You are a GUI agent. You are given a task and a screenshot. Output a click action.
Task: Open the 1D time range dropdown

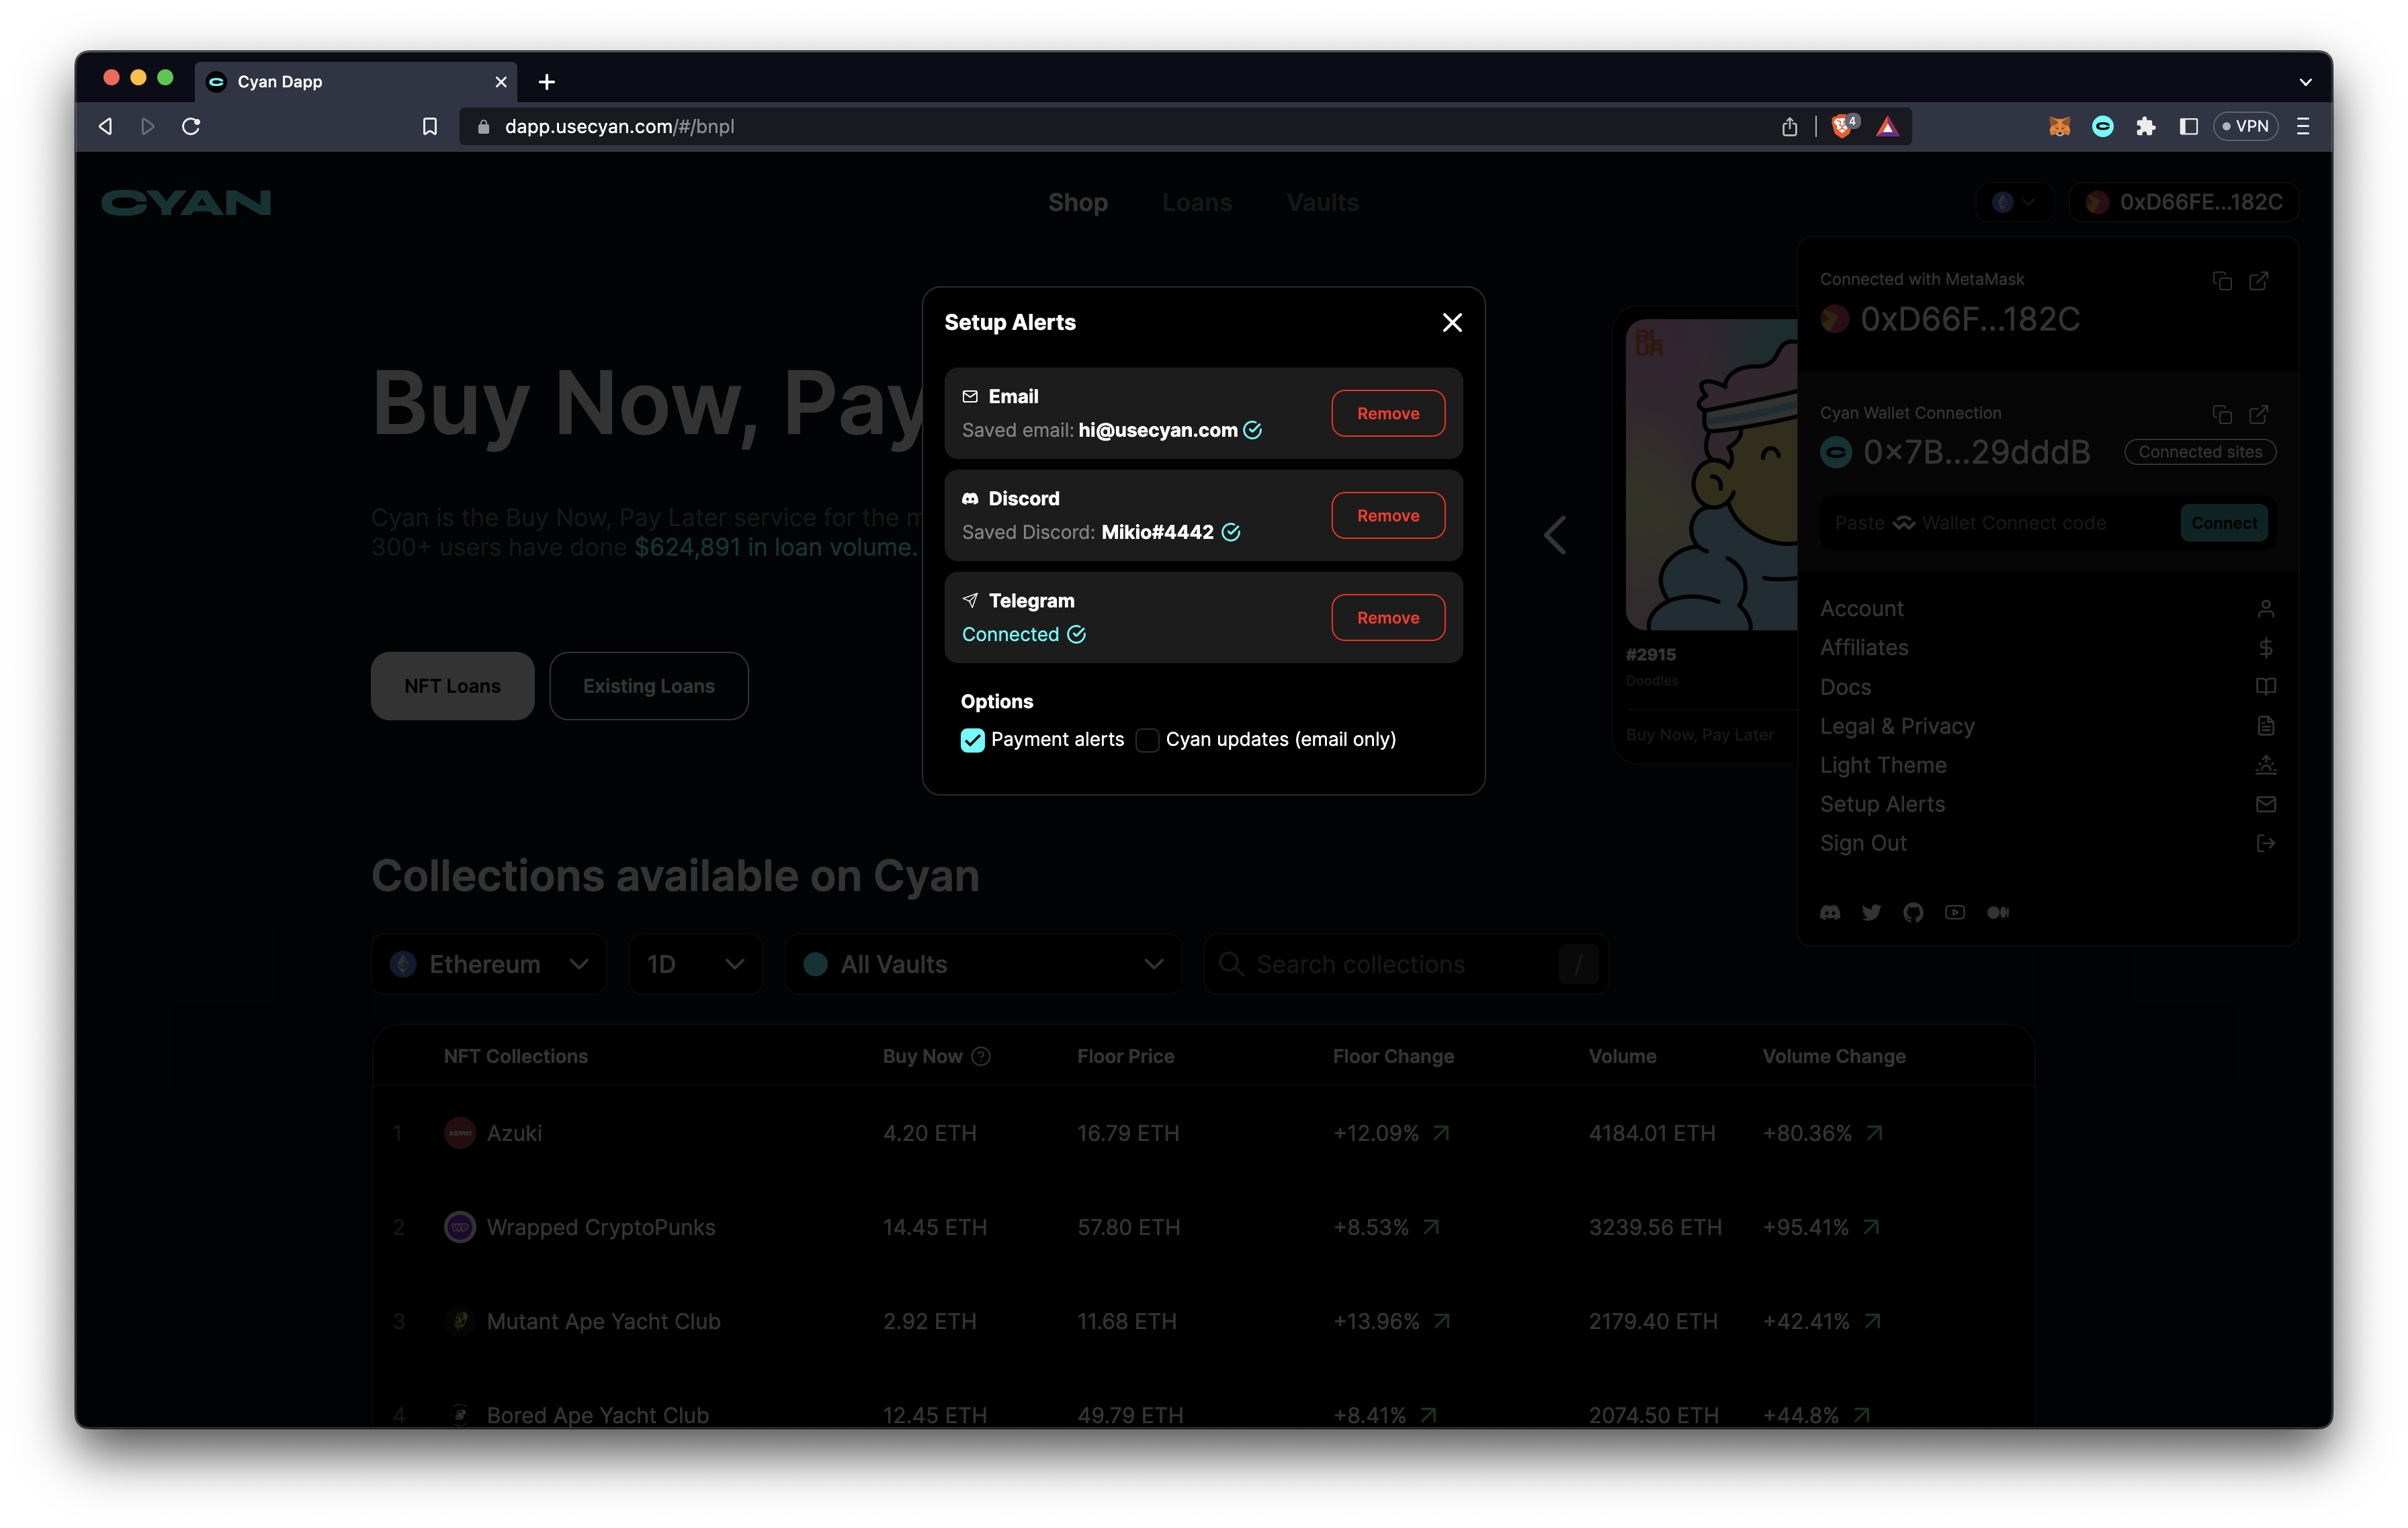(695, 964)
